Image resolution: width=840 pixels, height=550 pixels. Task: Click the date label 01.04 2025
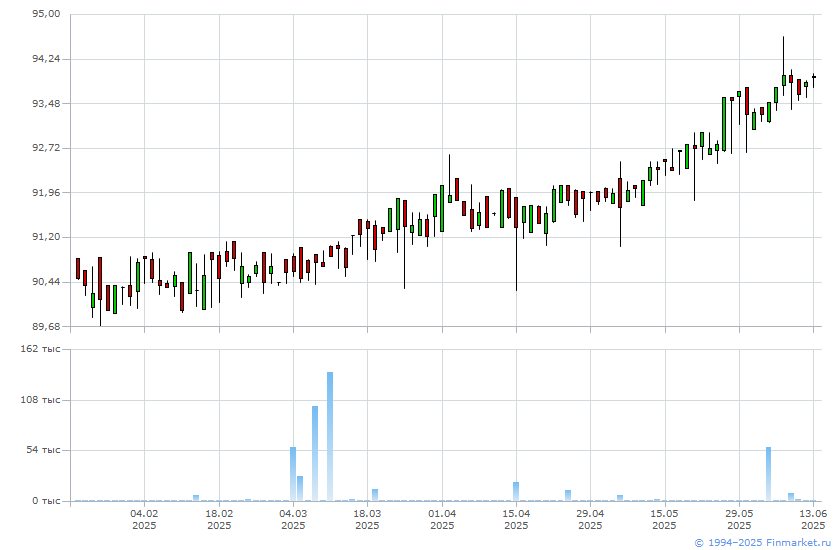click(x=442, y=519)
